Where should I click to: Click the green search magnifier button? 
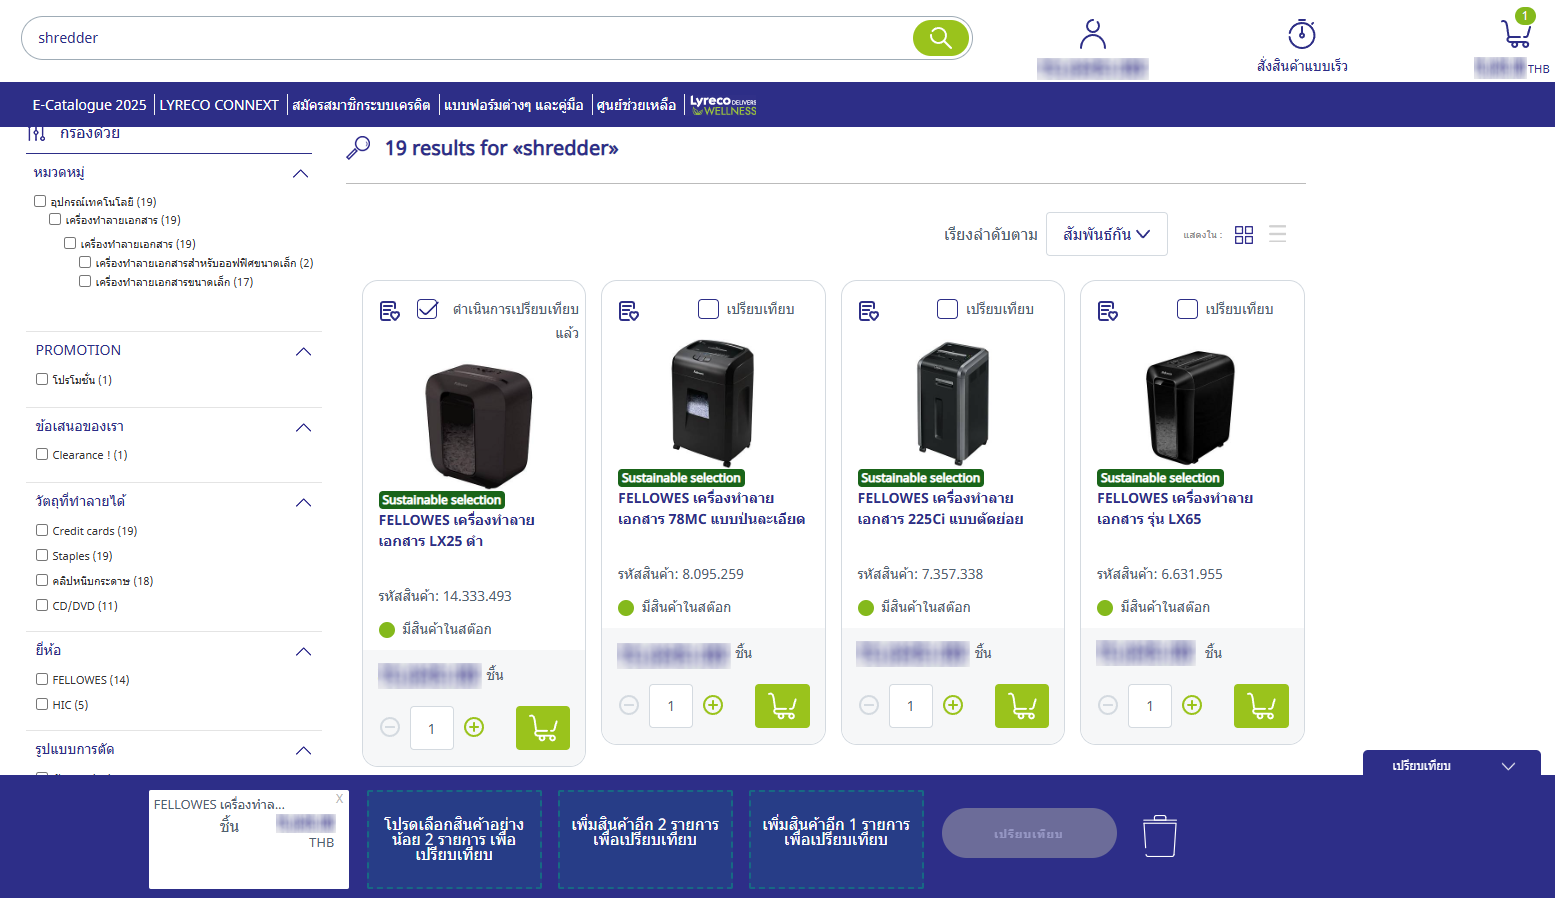(940, 38)
